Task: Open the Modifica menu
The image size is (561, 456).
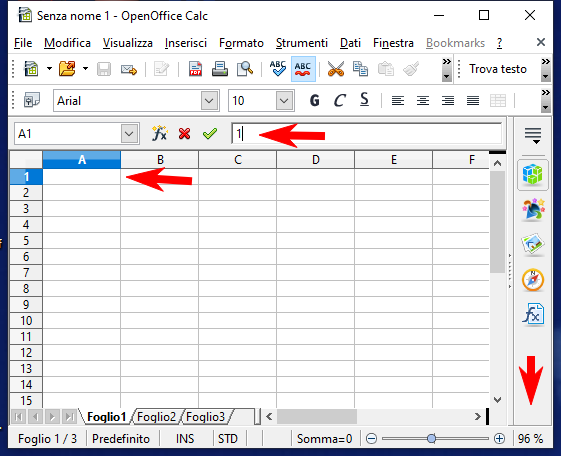Action: point(67,43)
